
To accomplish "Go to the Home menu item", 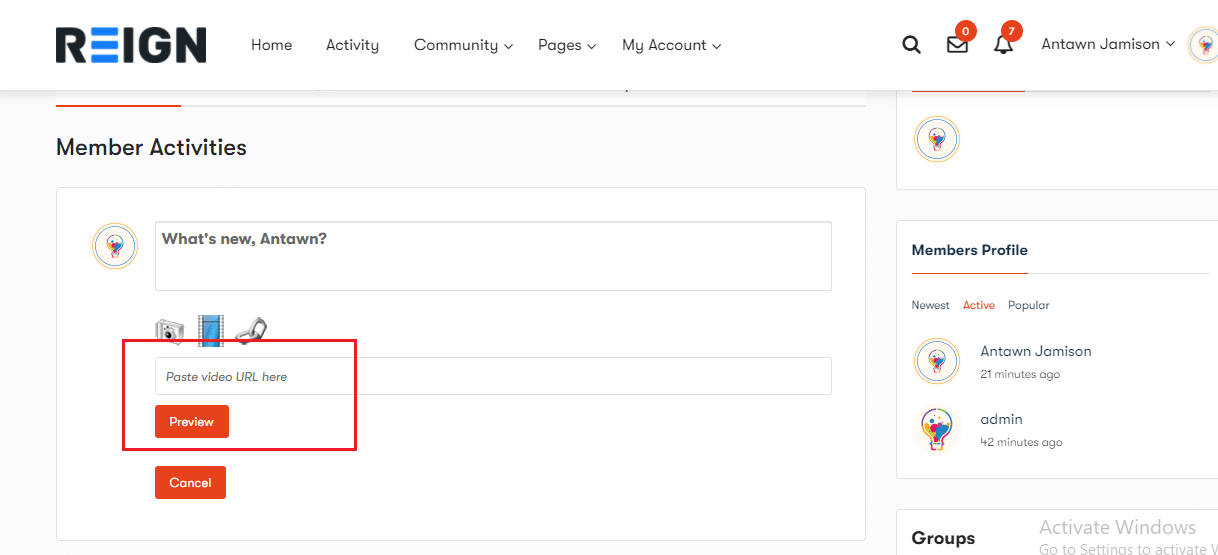I will point(272,45).
